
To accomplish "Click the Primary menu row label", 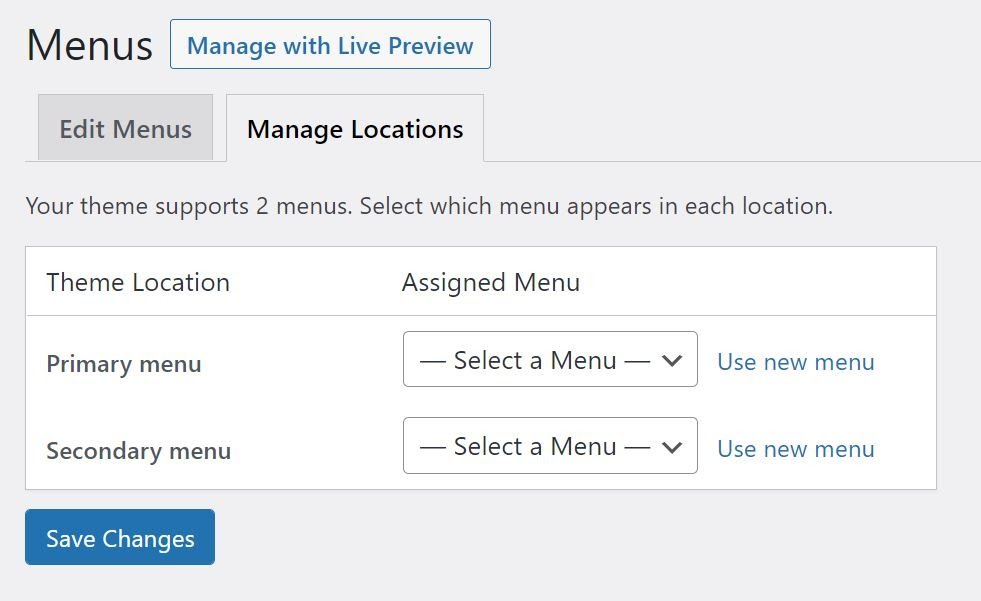I will tap(123, 364).
